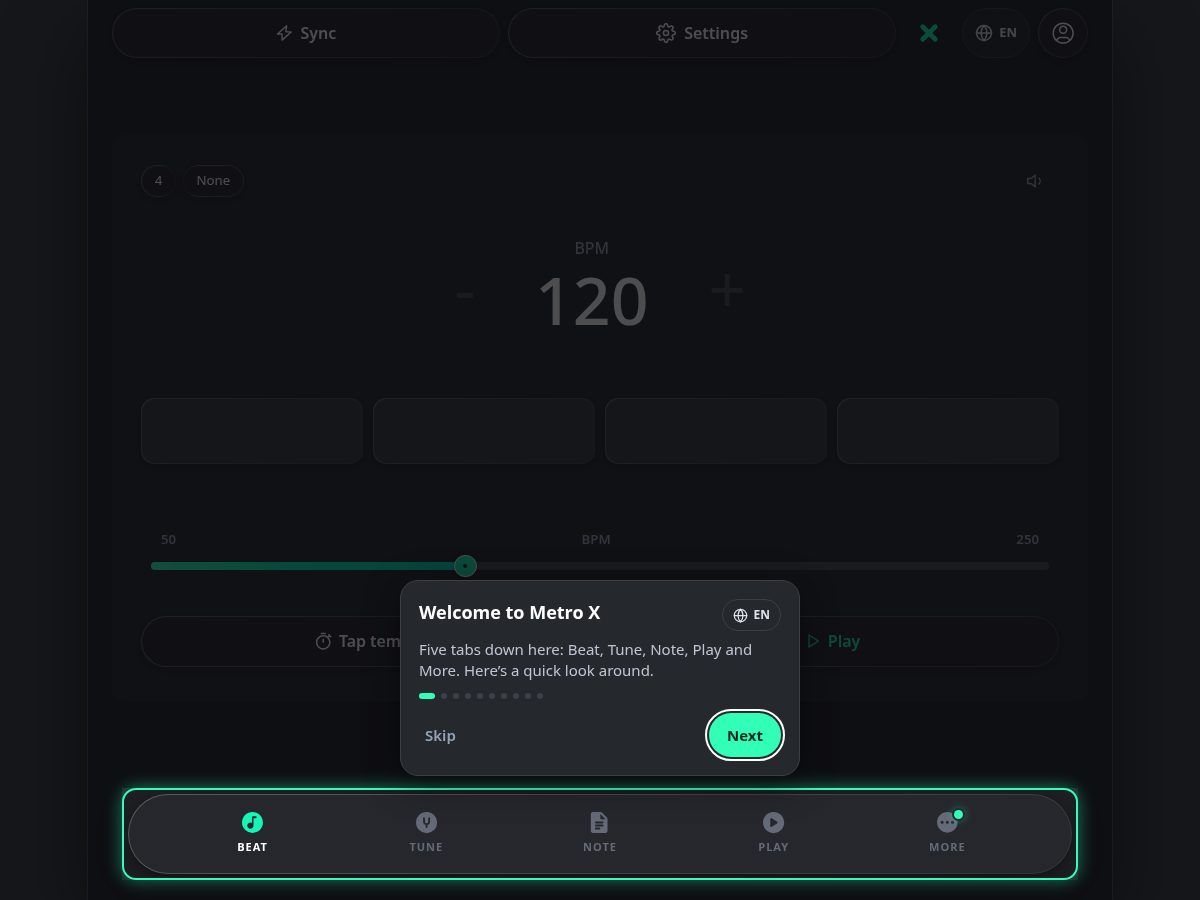Click the BPM slider handle

[x=465, y=566]
